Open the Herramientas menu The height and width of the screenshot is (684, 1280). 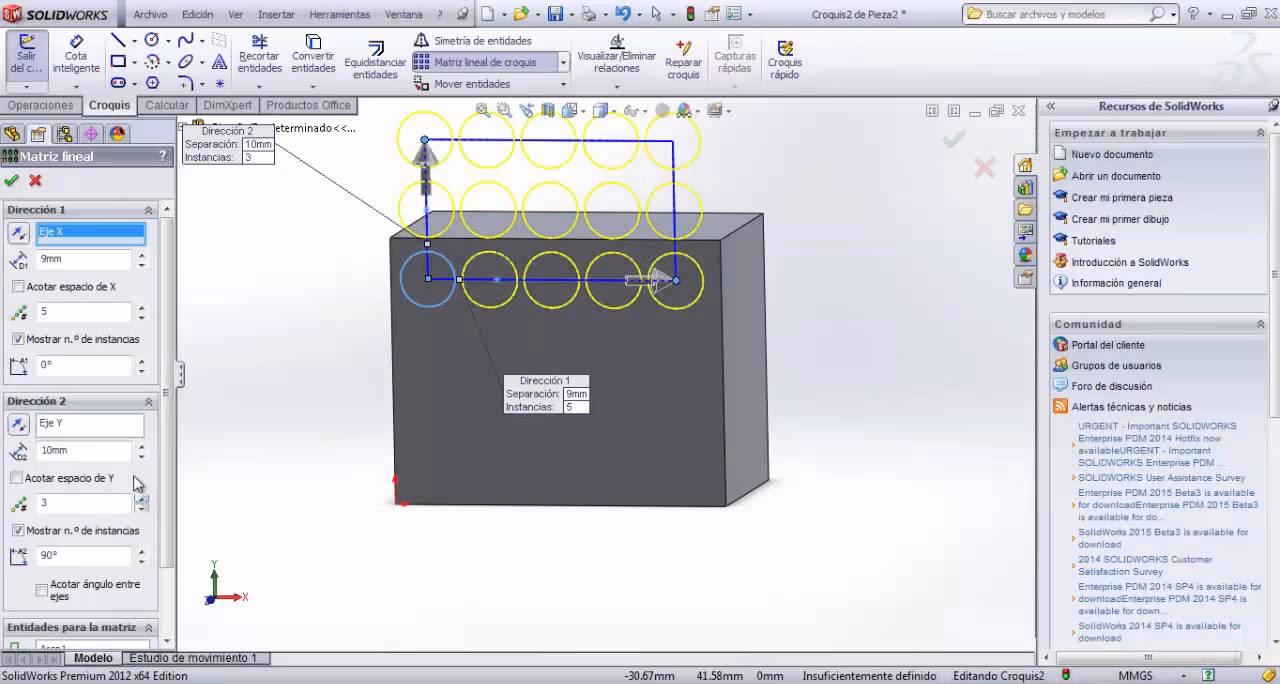click(339, 14)
